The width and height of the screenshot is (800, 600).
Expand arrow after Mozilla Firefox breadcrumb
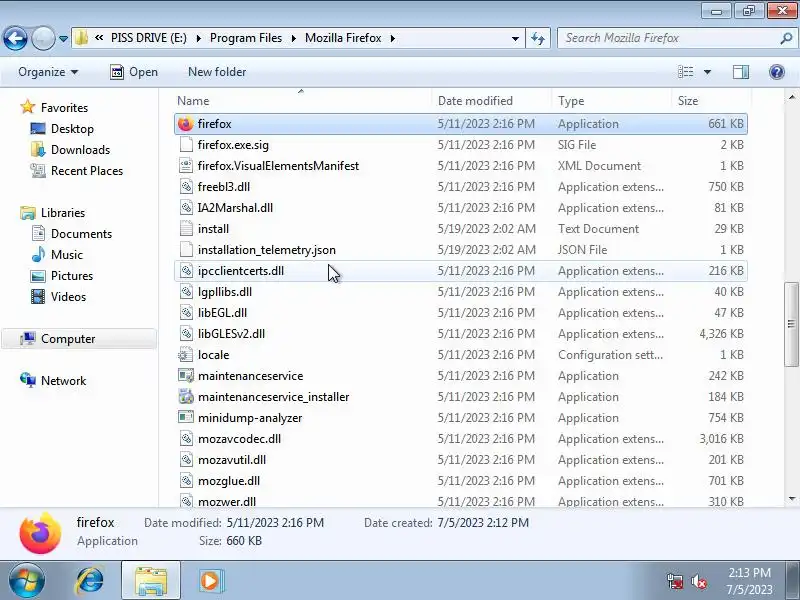coord(392,38)
